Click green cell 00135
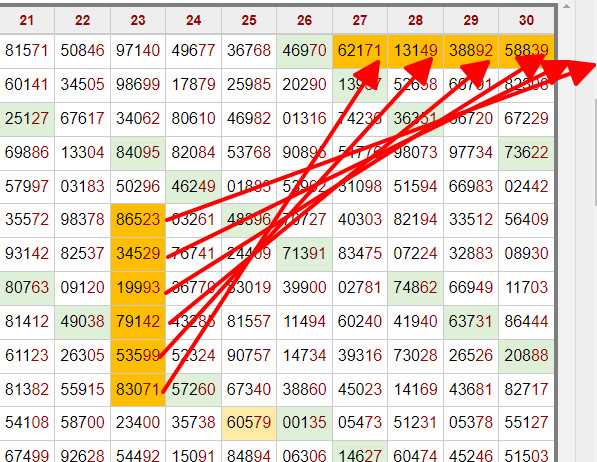 [x=305, y=423]
